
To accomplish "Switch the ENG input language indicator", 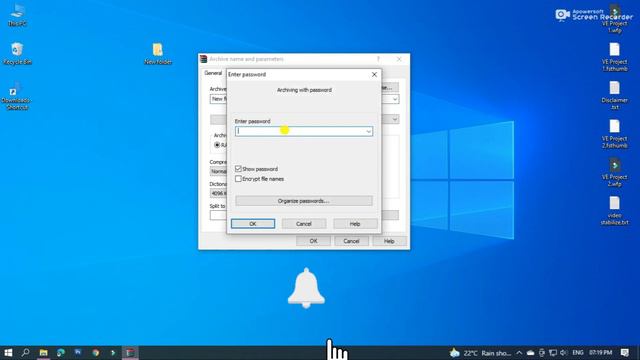I will (x=578, y=353).
